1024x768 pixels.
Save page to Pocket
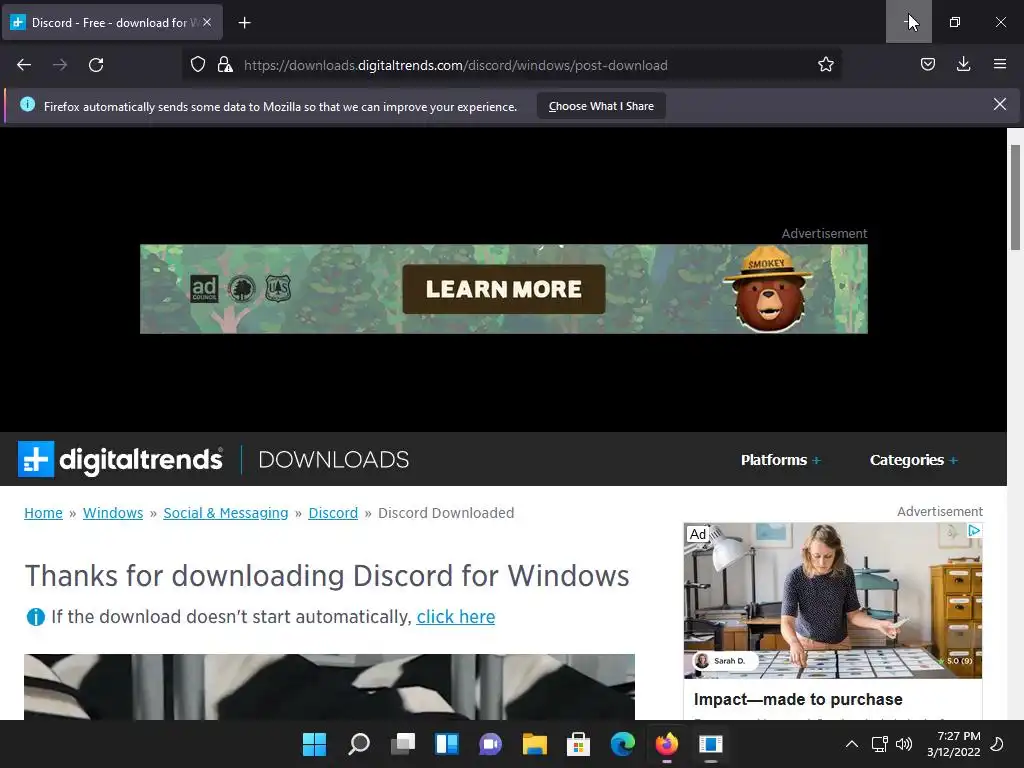[x=927, y=64]
